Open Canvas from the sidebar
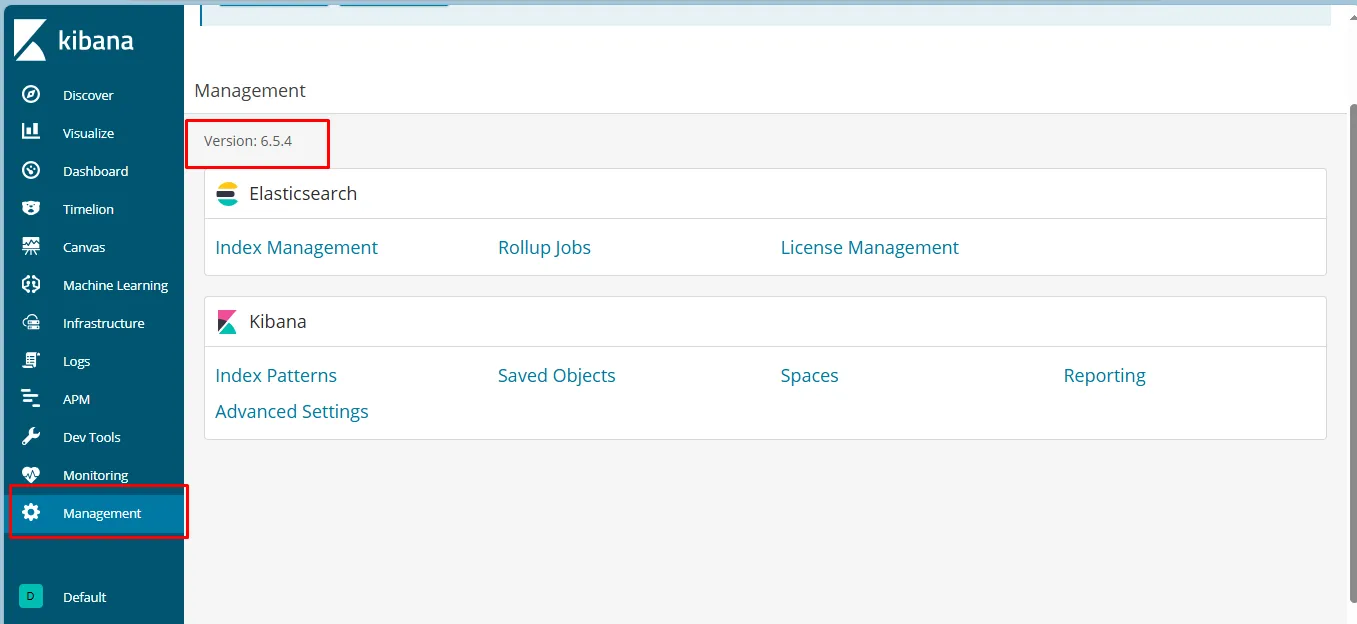1357x624 pixels. (84, 247)
